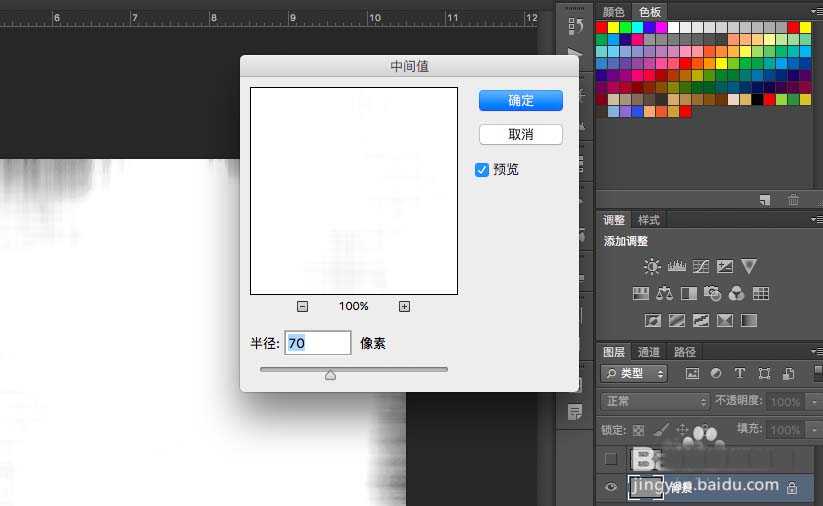The width and height of the screenshot is (823, 506).
Task: Confirm the filter with 确定 button
Action: click(520, 100)
